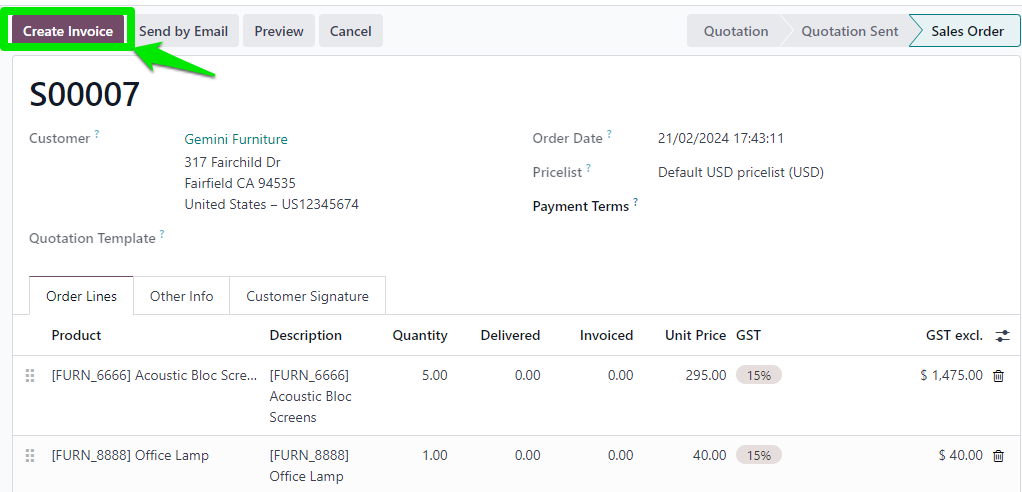
Task: Select the Quotation Sent status stage
Action: [x=849, y=31]
